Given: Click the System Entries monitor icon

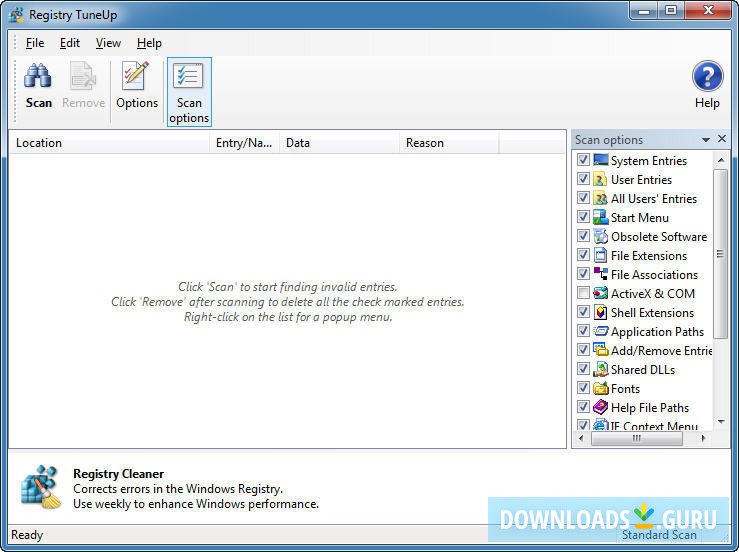Looking at the screenshot, I should click(x=600, y=160).
